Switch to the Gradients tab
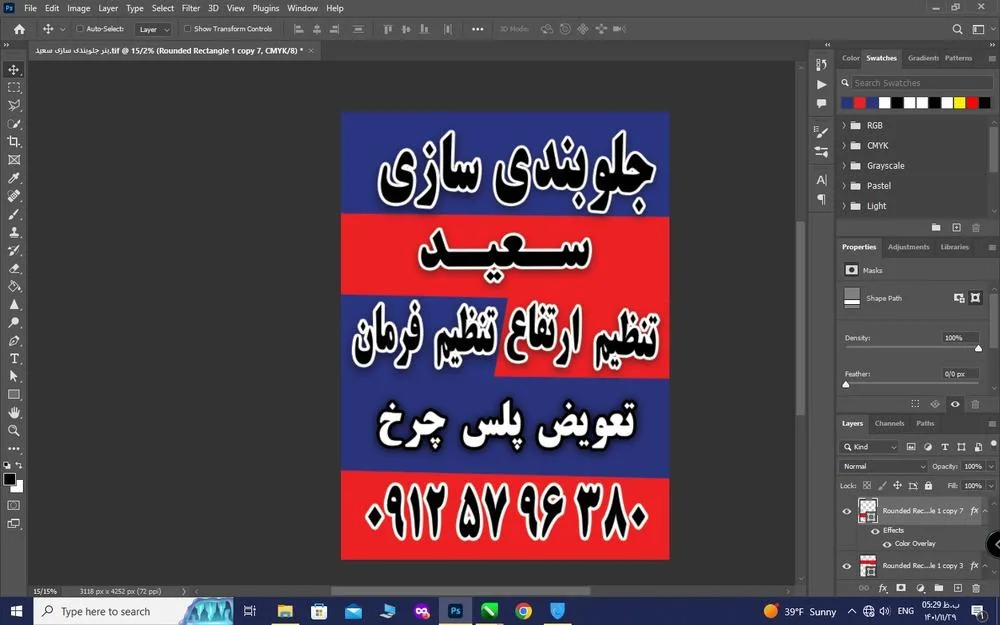The width and height of the screenshot is (1000, 625). click(923, 58)
